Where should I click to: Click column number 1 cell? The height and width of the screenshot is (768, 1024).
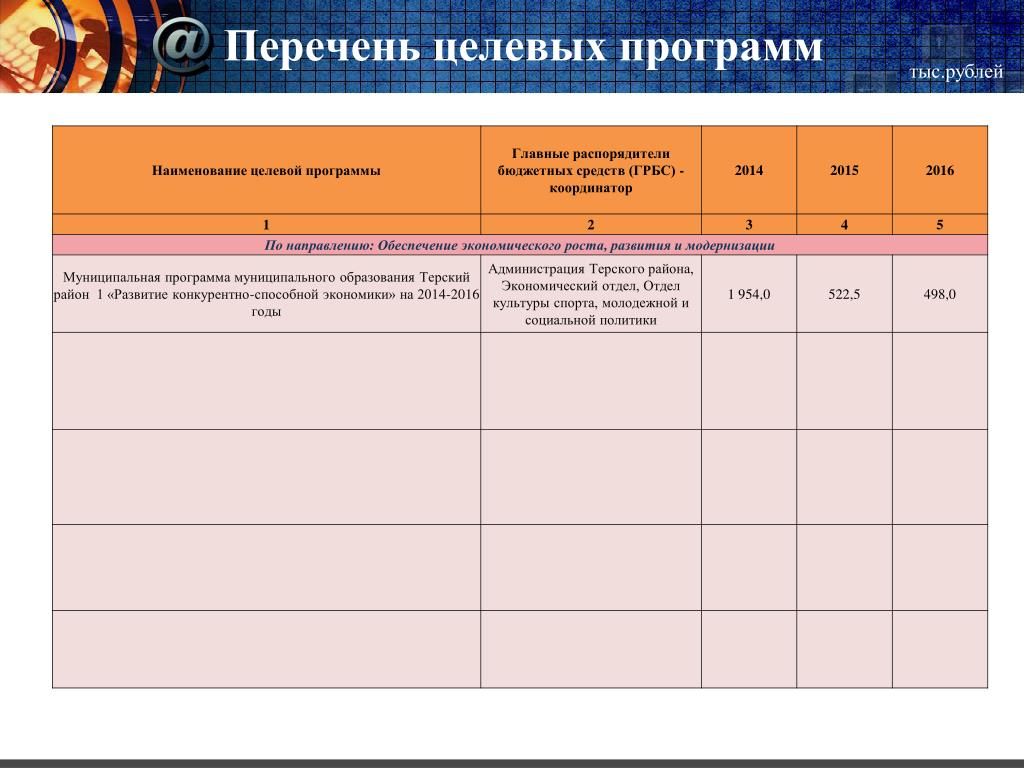tap(266, 225)
